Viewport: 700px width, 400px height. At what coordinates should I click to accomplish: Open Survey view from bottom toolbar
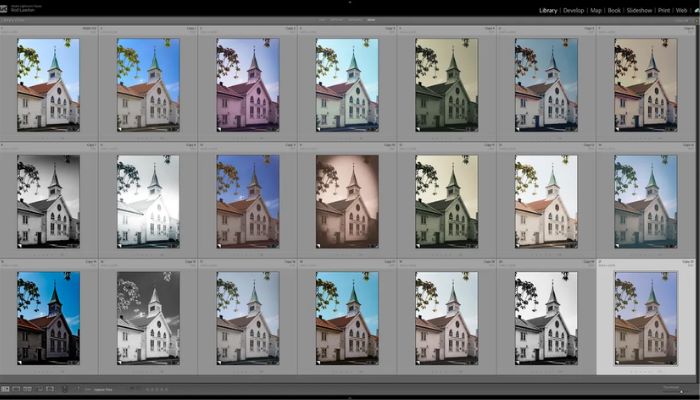(38, 388)
